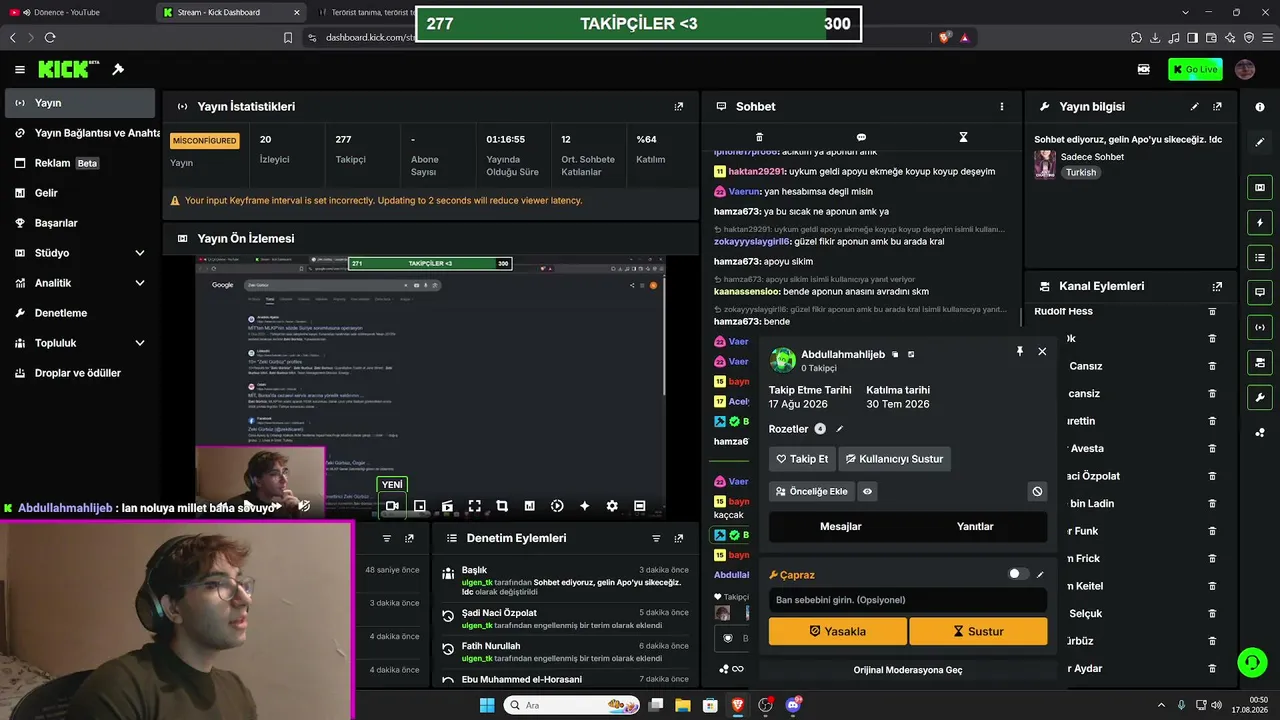Edit stream info with Yayın bilgisi pencil
Screen dimensions: 1280x720
(1194, 106)
